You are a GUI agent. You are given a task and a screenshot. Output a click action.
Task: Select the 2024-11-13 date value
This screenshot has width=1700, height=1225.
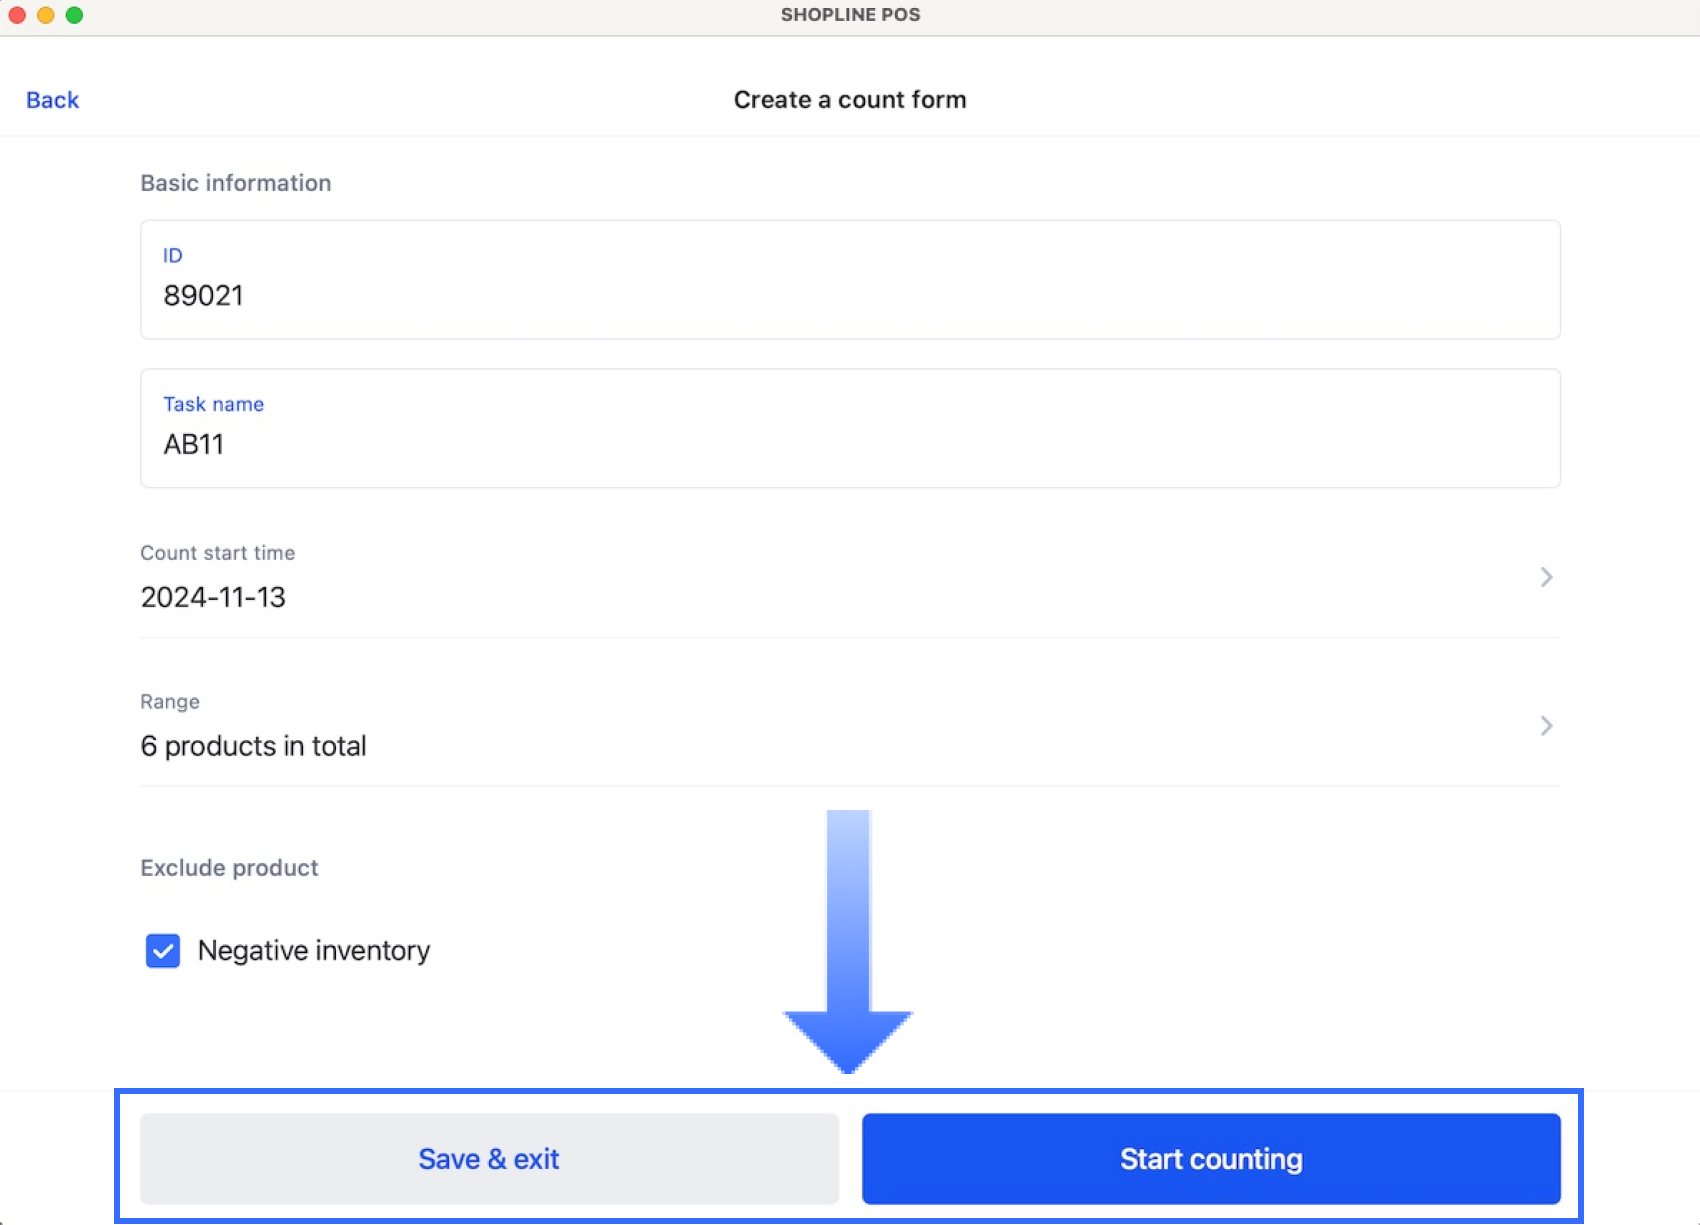coord(213,597)
